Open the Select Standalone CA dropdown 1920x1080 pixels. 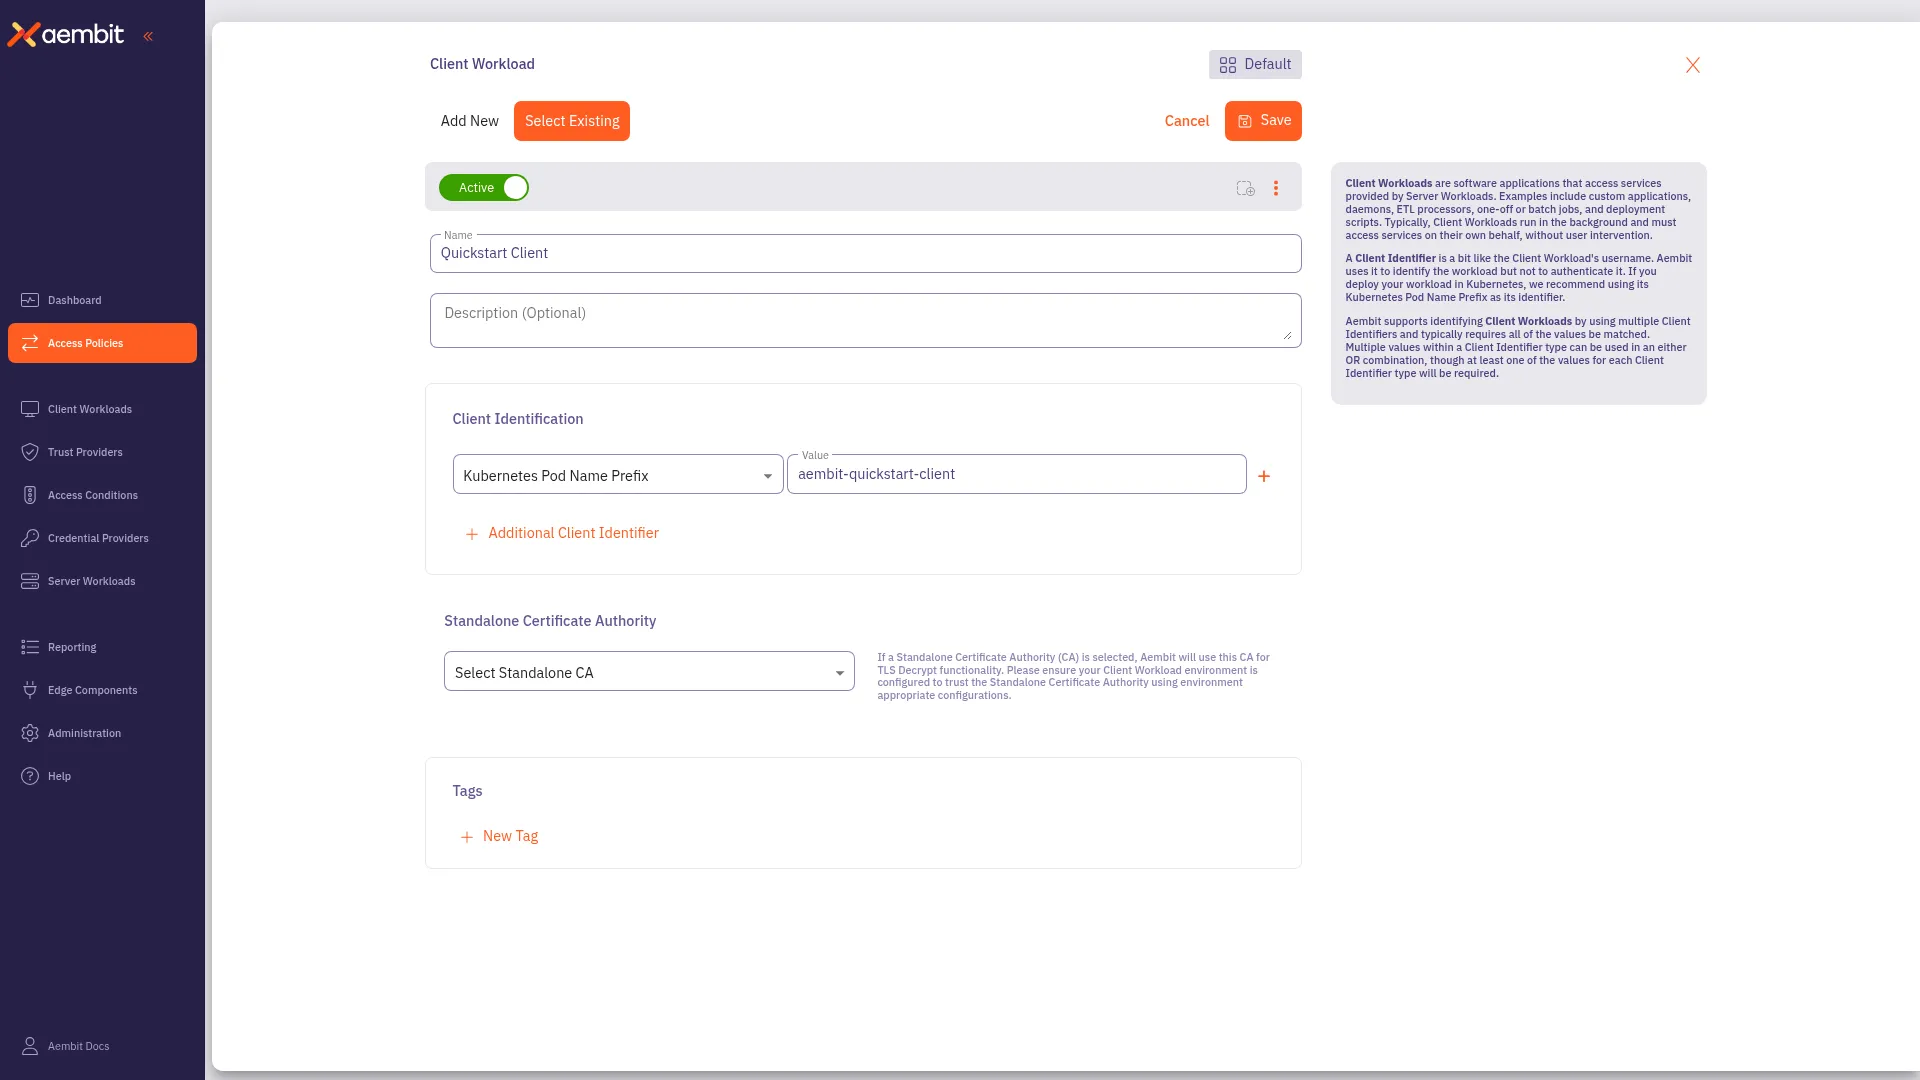(x=649, y=672)
